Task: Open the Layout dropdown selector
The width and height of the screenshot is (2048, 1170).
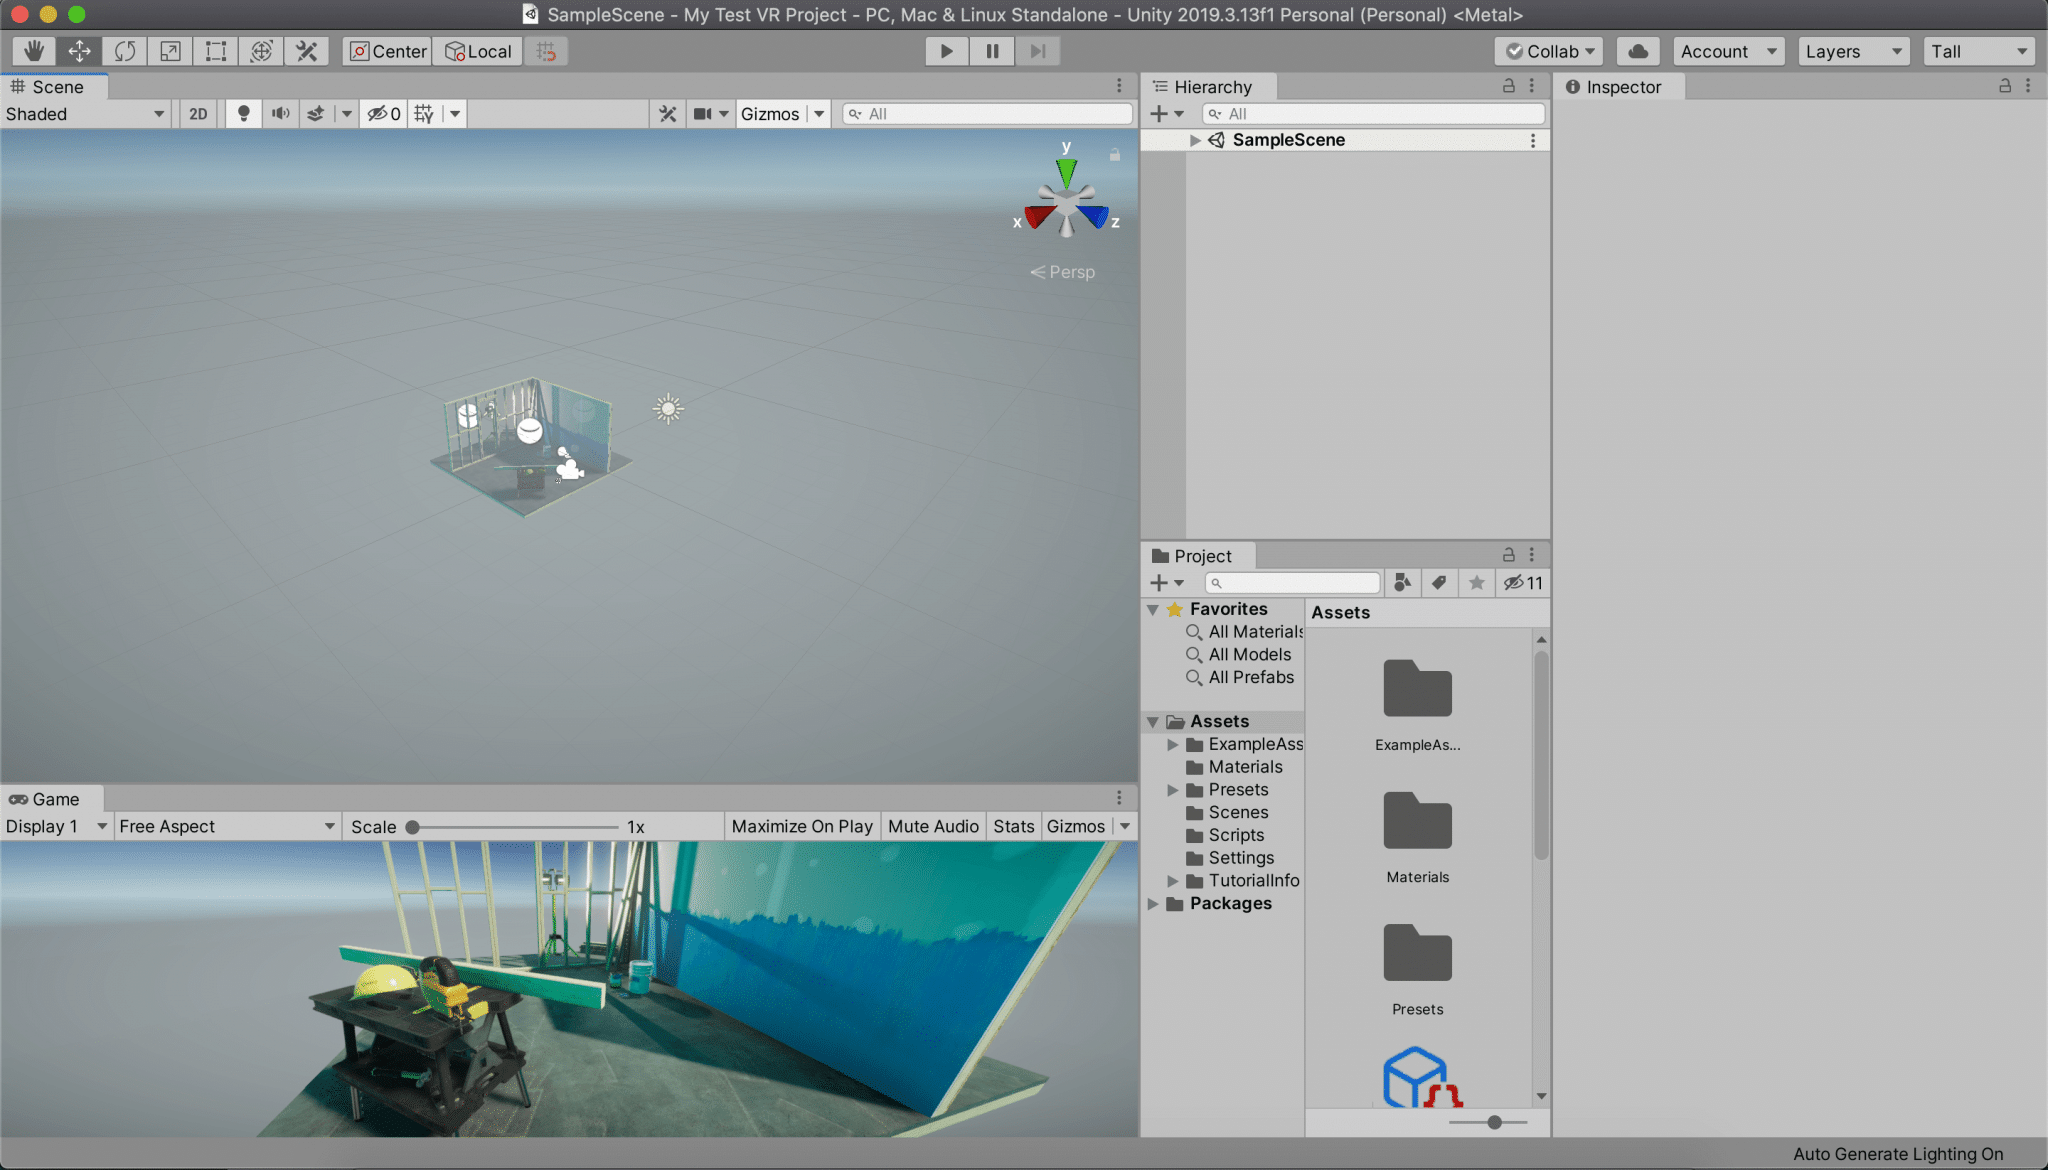Action: (x=1976, y=51)
